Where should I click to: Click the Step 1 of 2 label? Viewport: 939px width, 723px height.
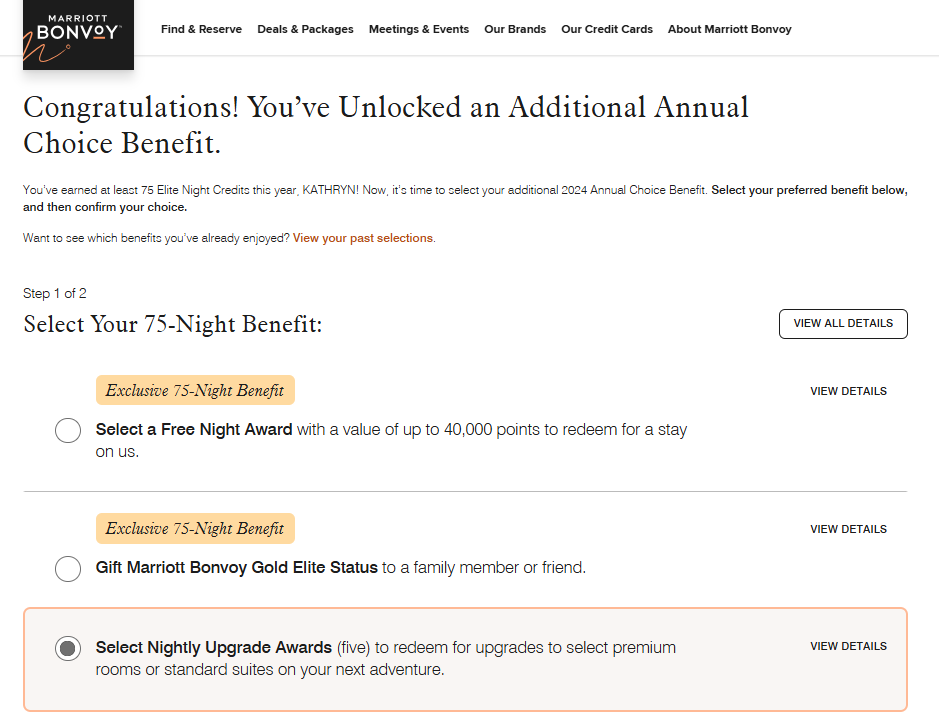(54, 293)
